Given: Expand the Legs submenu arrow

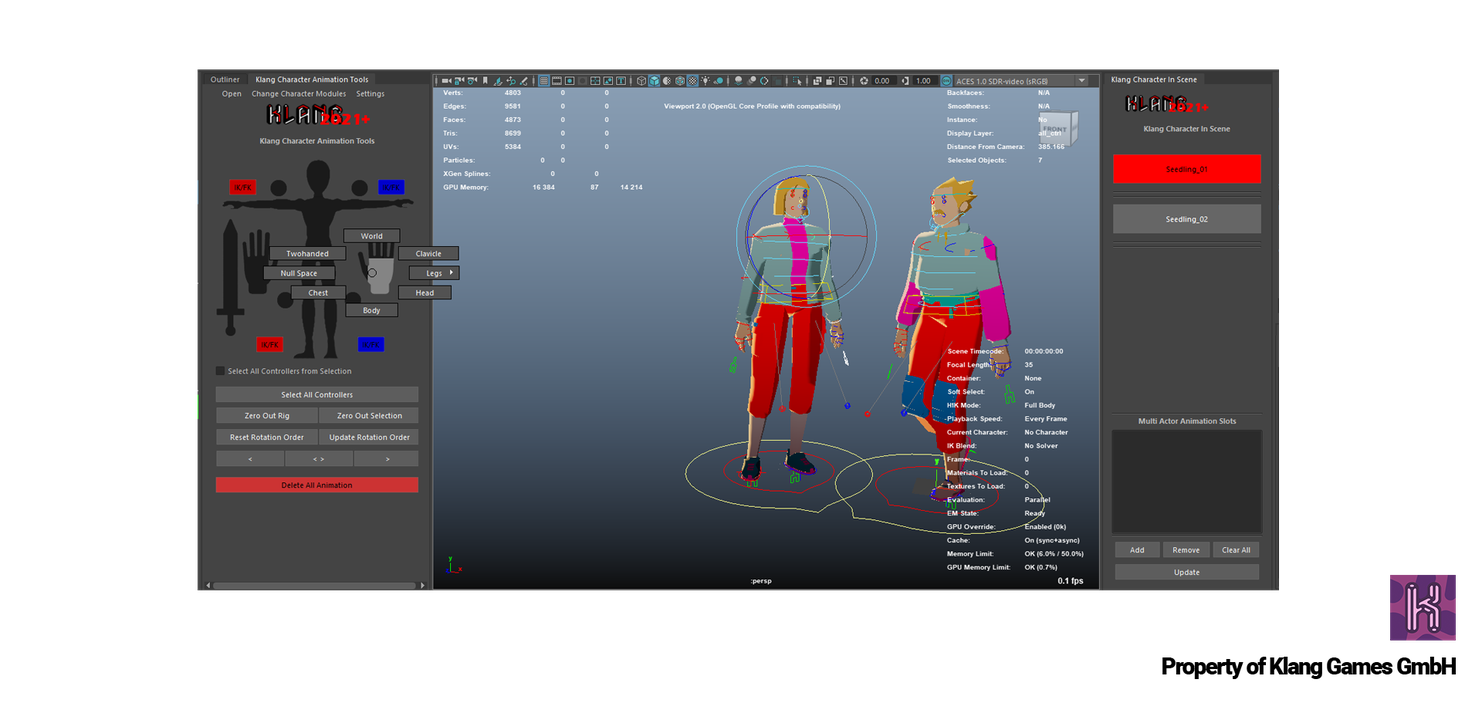Looking at the screenshot, I should (451, 273).
